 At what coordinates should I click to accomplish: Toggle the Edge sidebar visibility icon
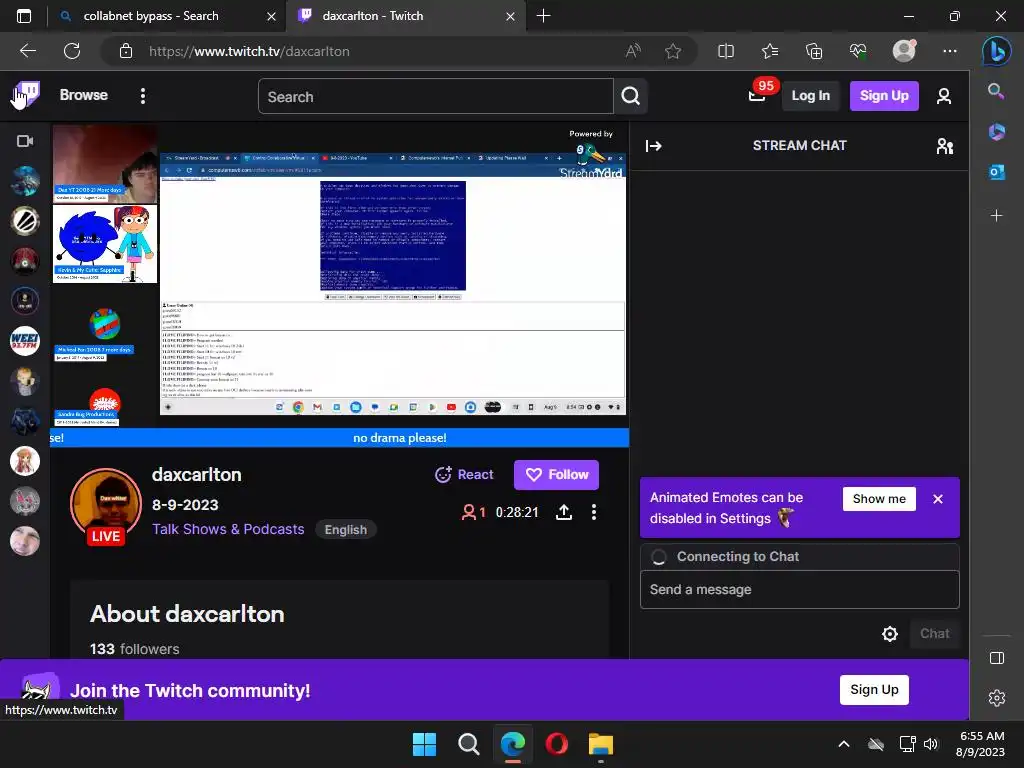coord(997,658)
